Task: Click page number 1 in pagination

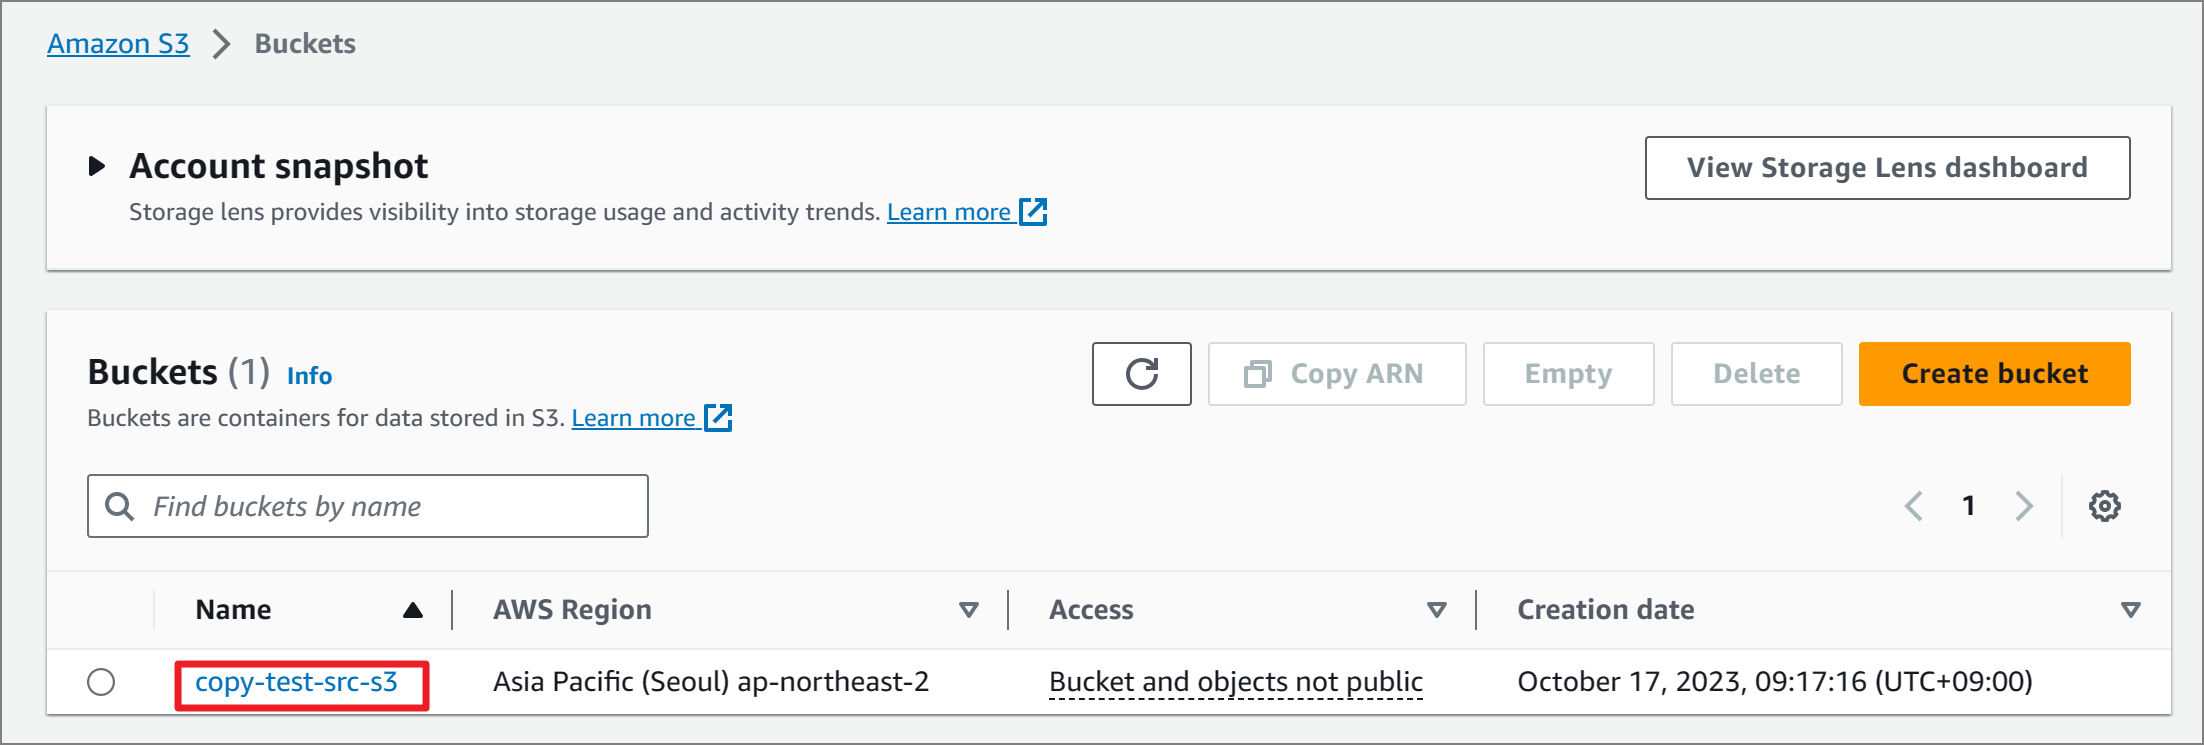Action: (1968, 506)
